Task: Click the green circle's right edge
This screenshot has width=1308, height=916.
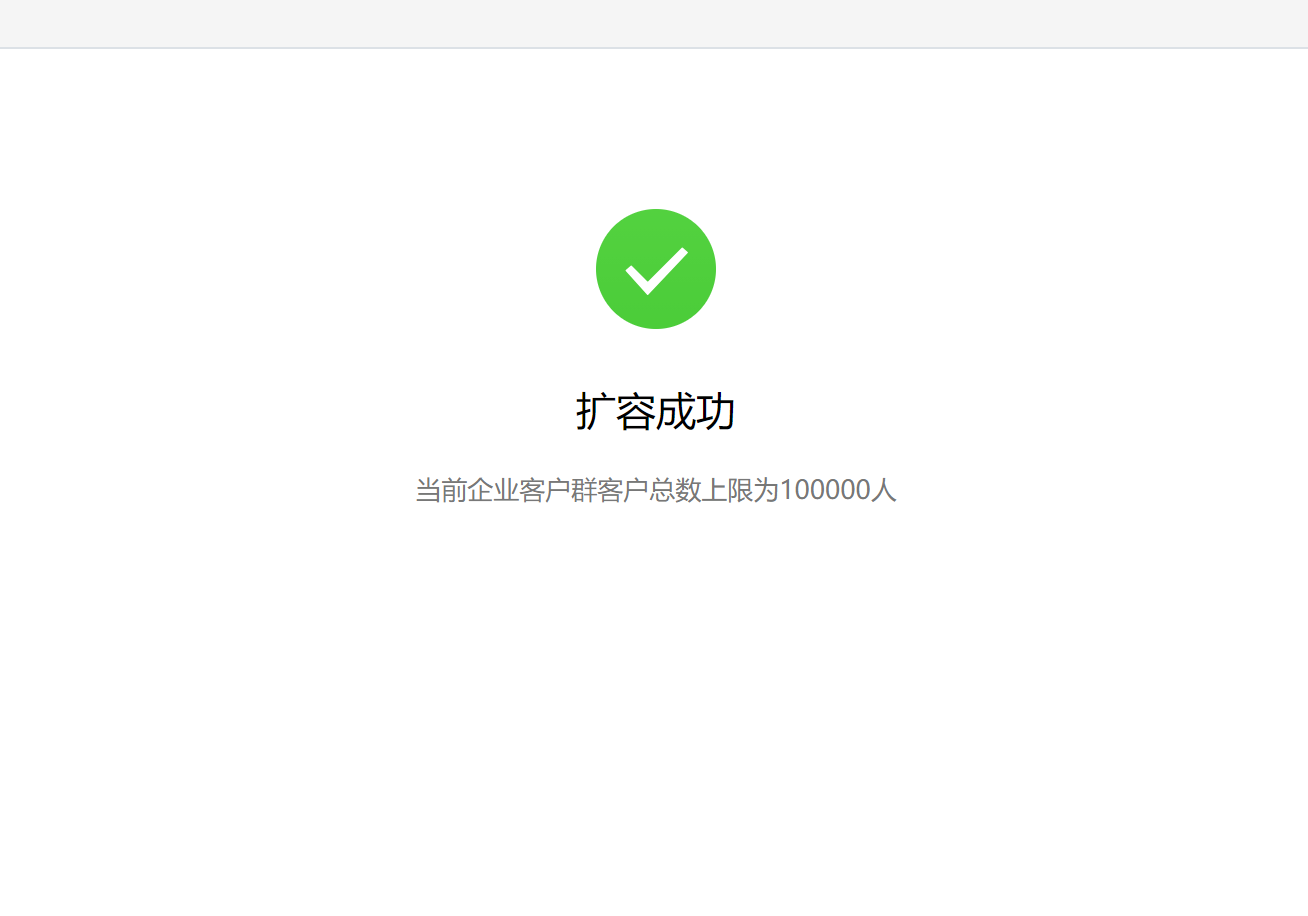Action: [713, 269]
